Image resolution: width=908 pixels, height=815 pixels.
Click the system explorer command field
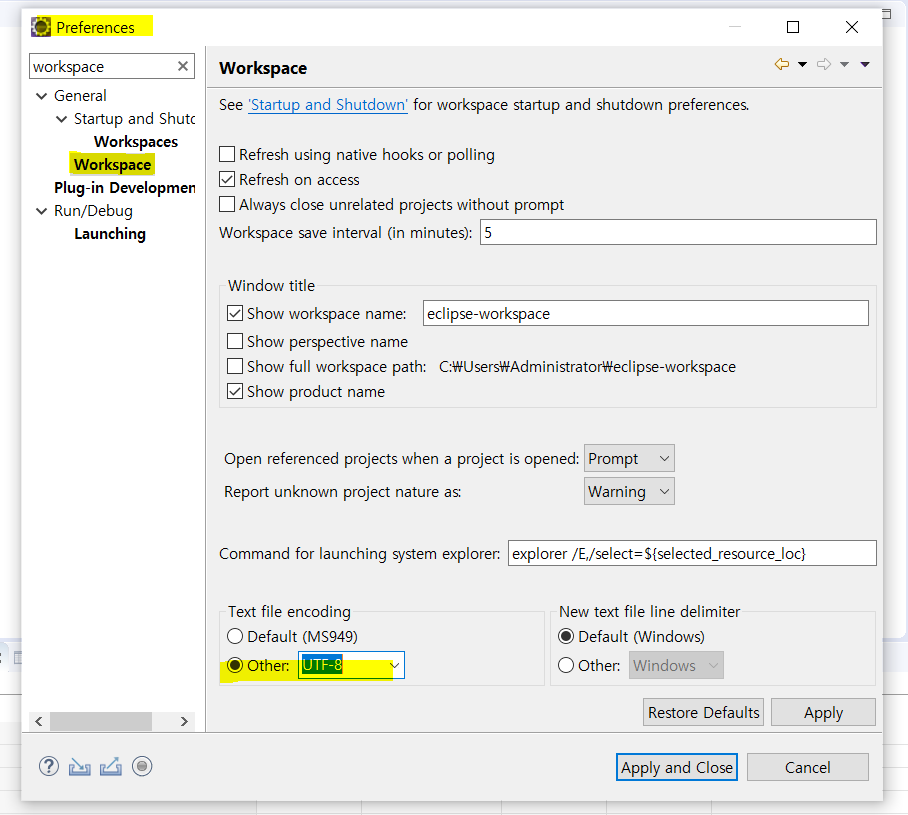click(x=692, y=553)
